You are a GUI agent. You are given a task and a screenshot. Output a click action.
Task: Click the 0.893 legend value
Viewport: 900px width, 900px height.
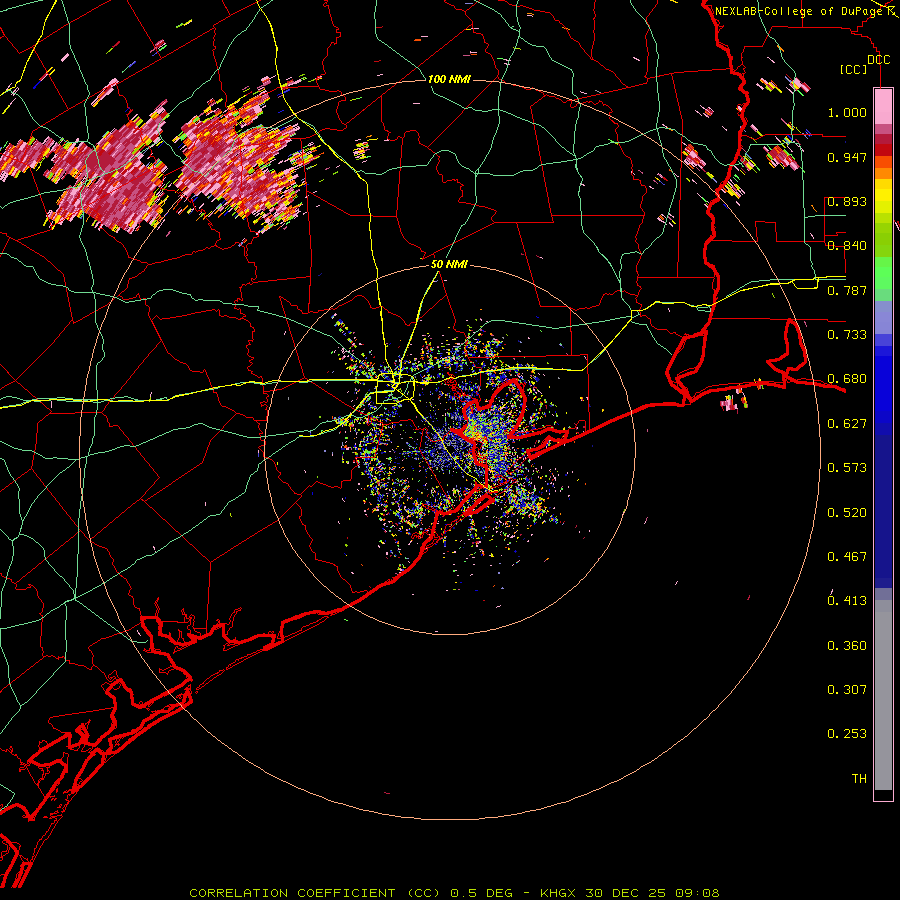click(847, 201)
